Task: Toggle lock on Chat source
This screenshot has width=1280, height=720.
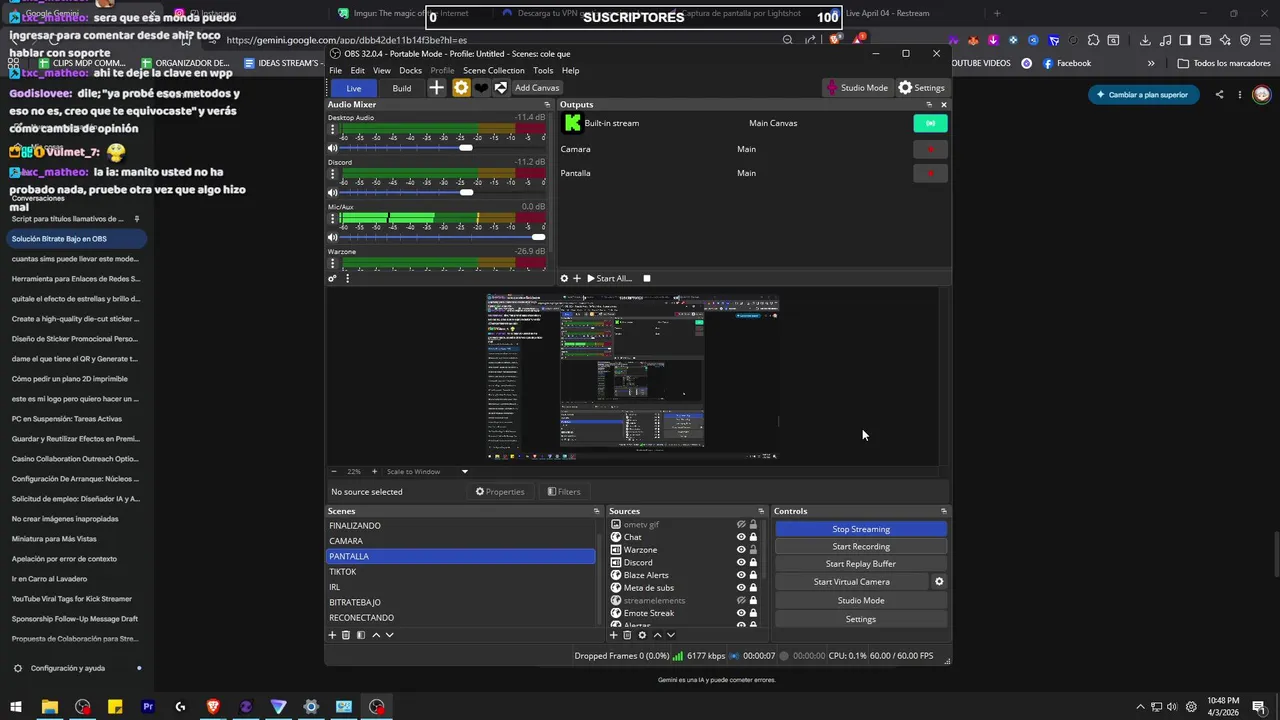Action: 753,537
